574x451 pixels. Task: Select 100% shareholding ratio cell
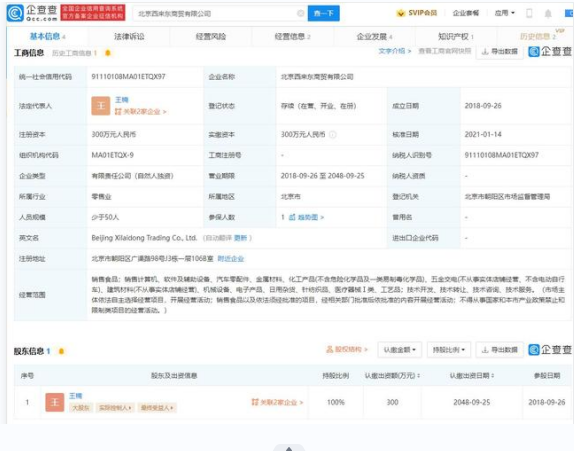click(x=336, y=402)
